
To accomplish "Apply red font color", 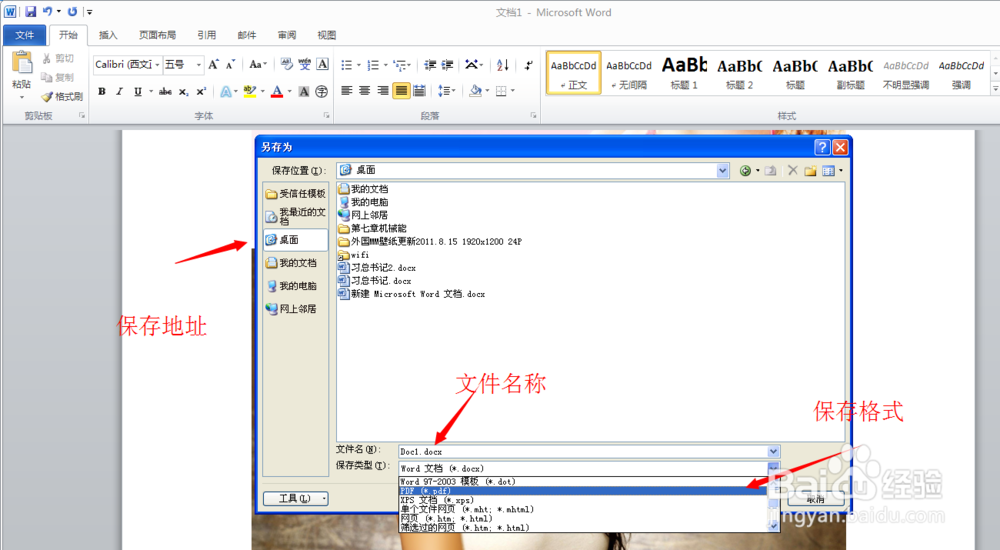I will tap(277, 92).
